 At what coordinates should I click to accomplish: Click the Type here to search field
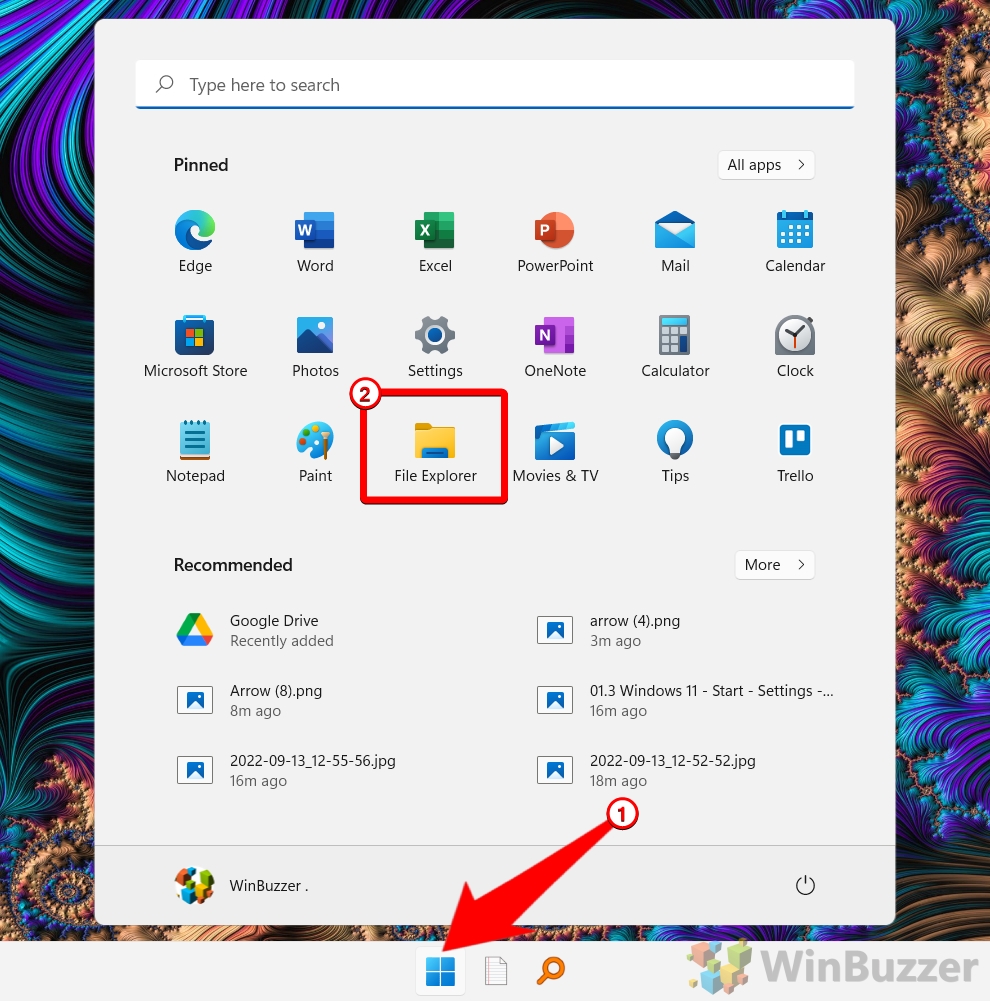(495, 84)
